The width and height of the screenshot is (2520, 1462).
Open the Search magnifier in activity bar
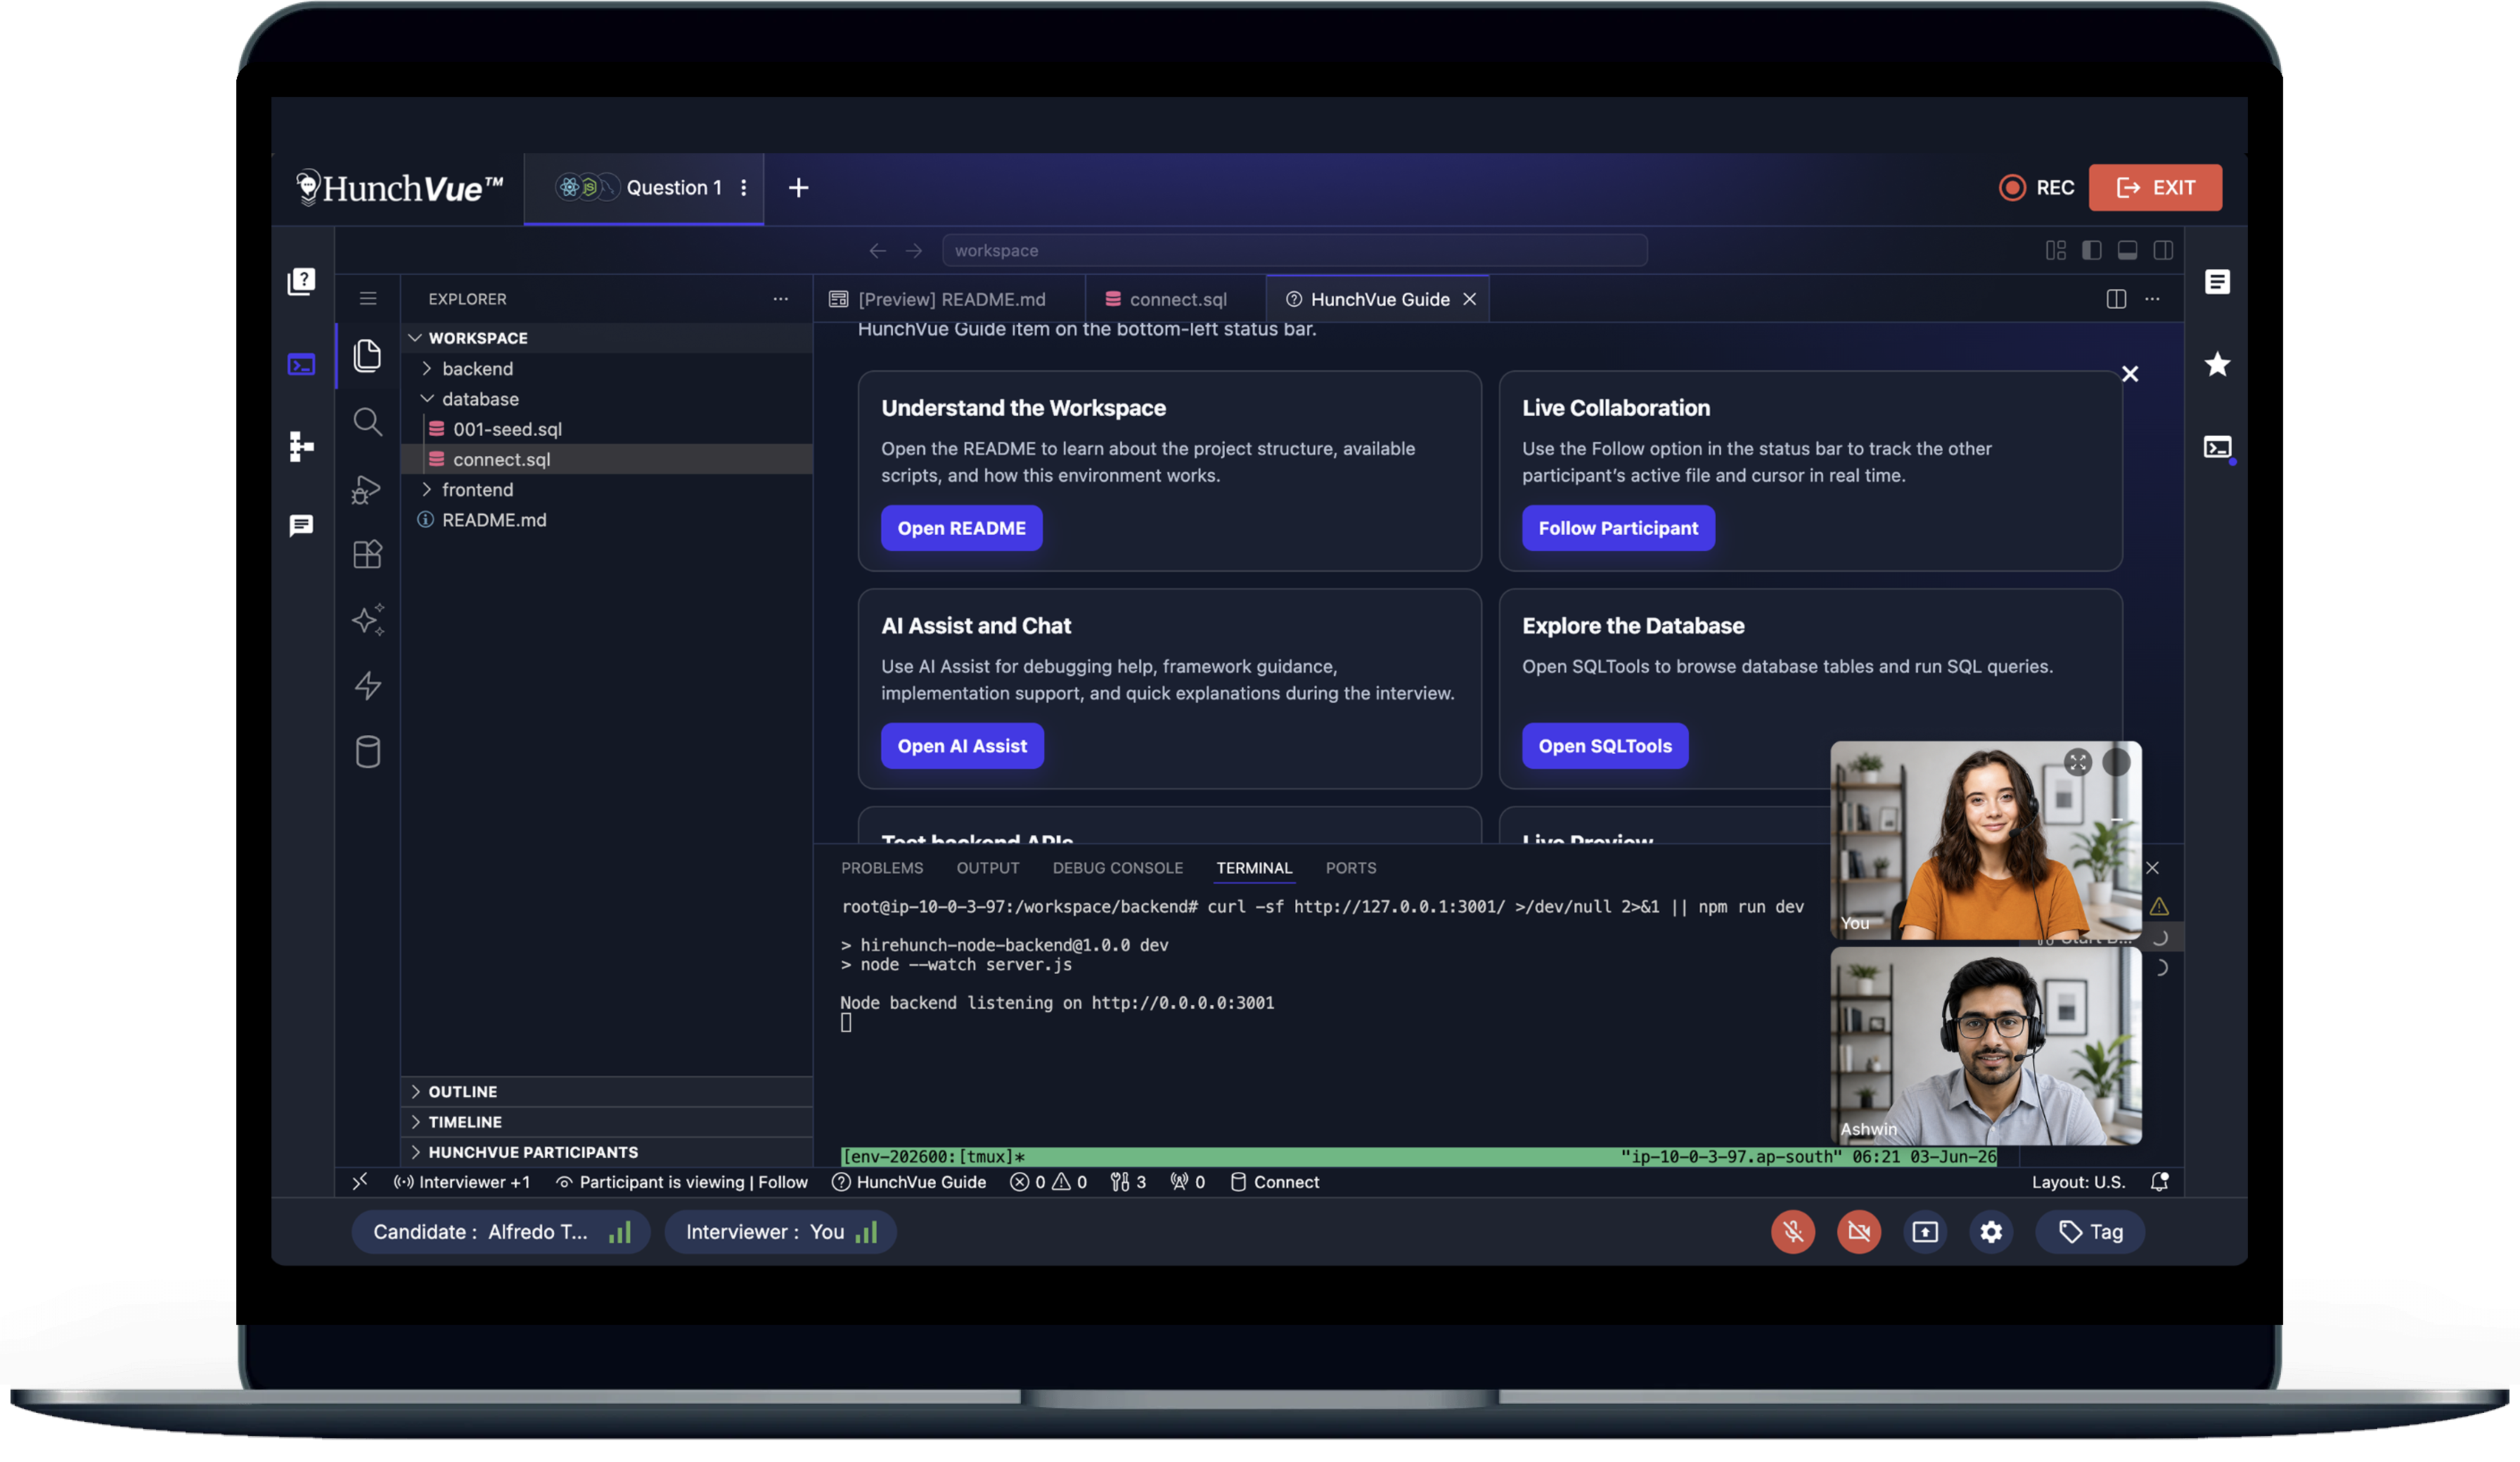click(x=367, y=422)
